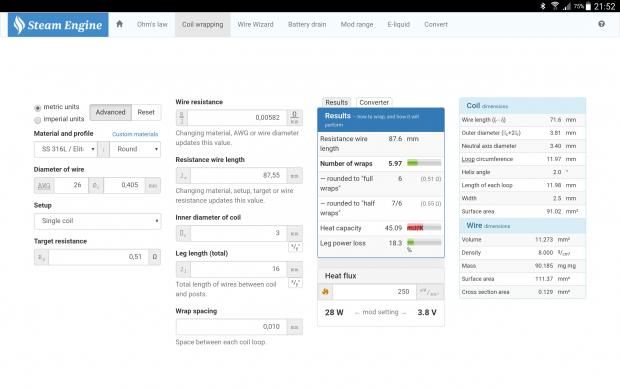Open Mod range tab
This screenshot has width=620, height=388.
357,25
